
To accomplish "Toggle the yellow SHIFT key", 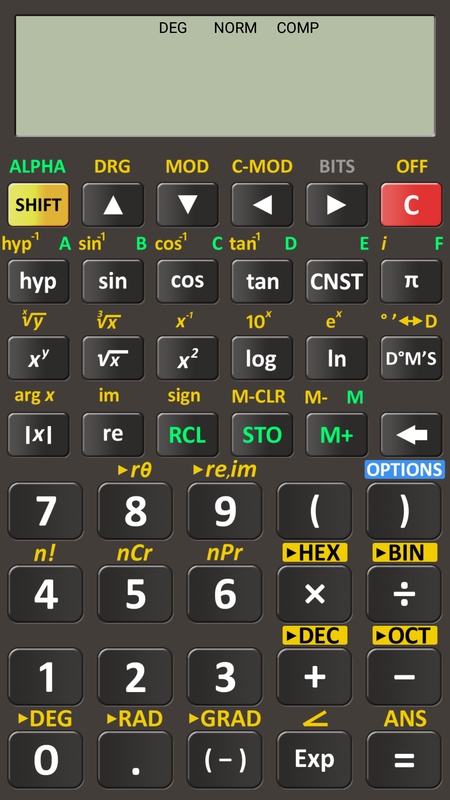I will [38, 205].
